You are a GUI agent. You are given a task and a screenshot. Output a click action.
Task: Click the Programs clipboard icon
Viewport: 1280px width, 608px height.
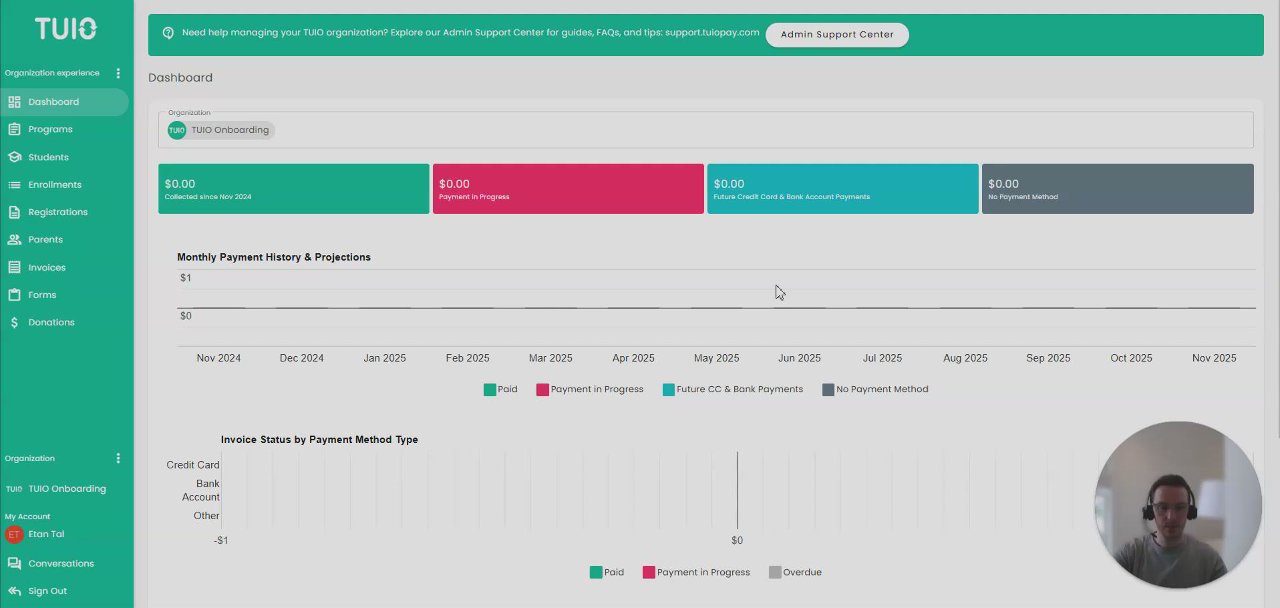(14, 129)
